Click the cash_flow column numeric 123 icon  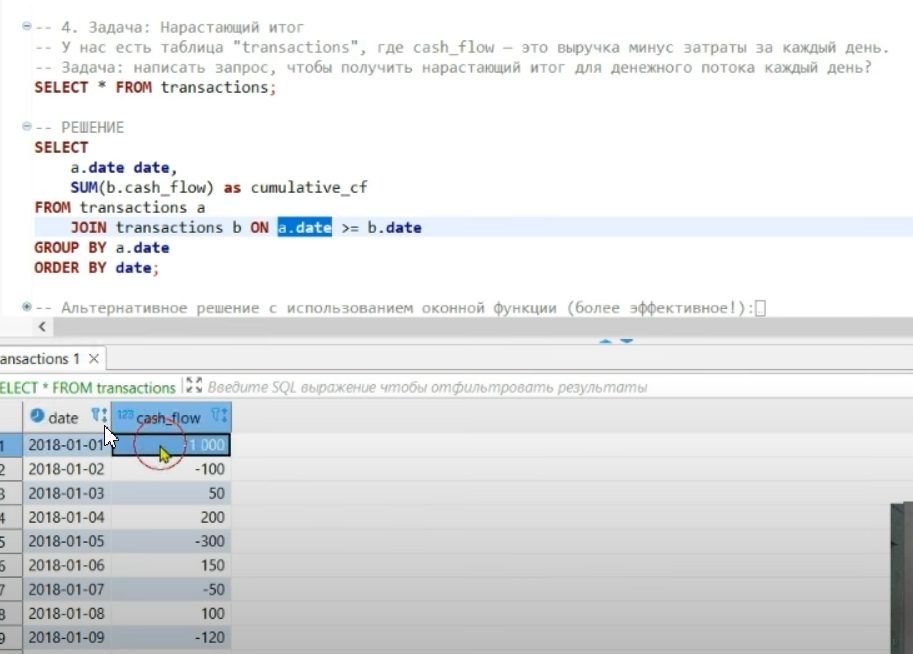[125, 416]
